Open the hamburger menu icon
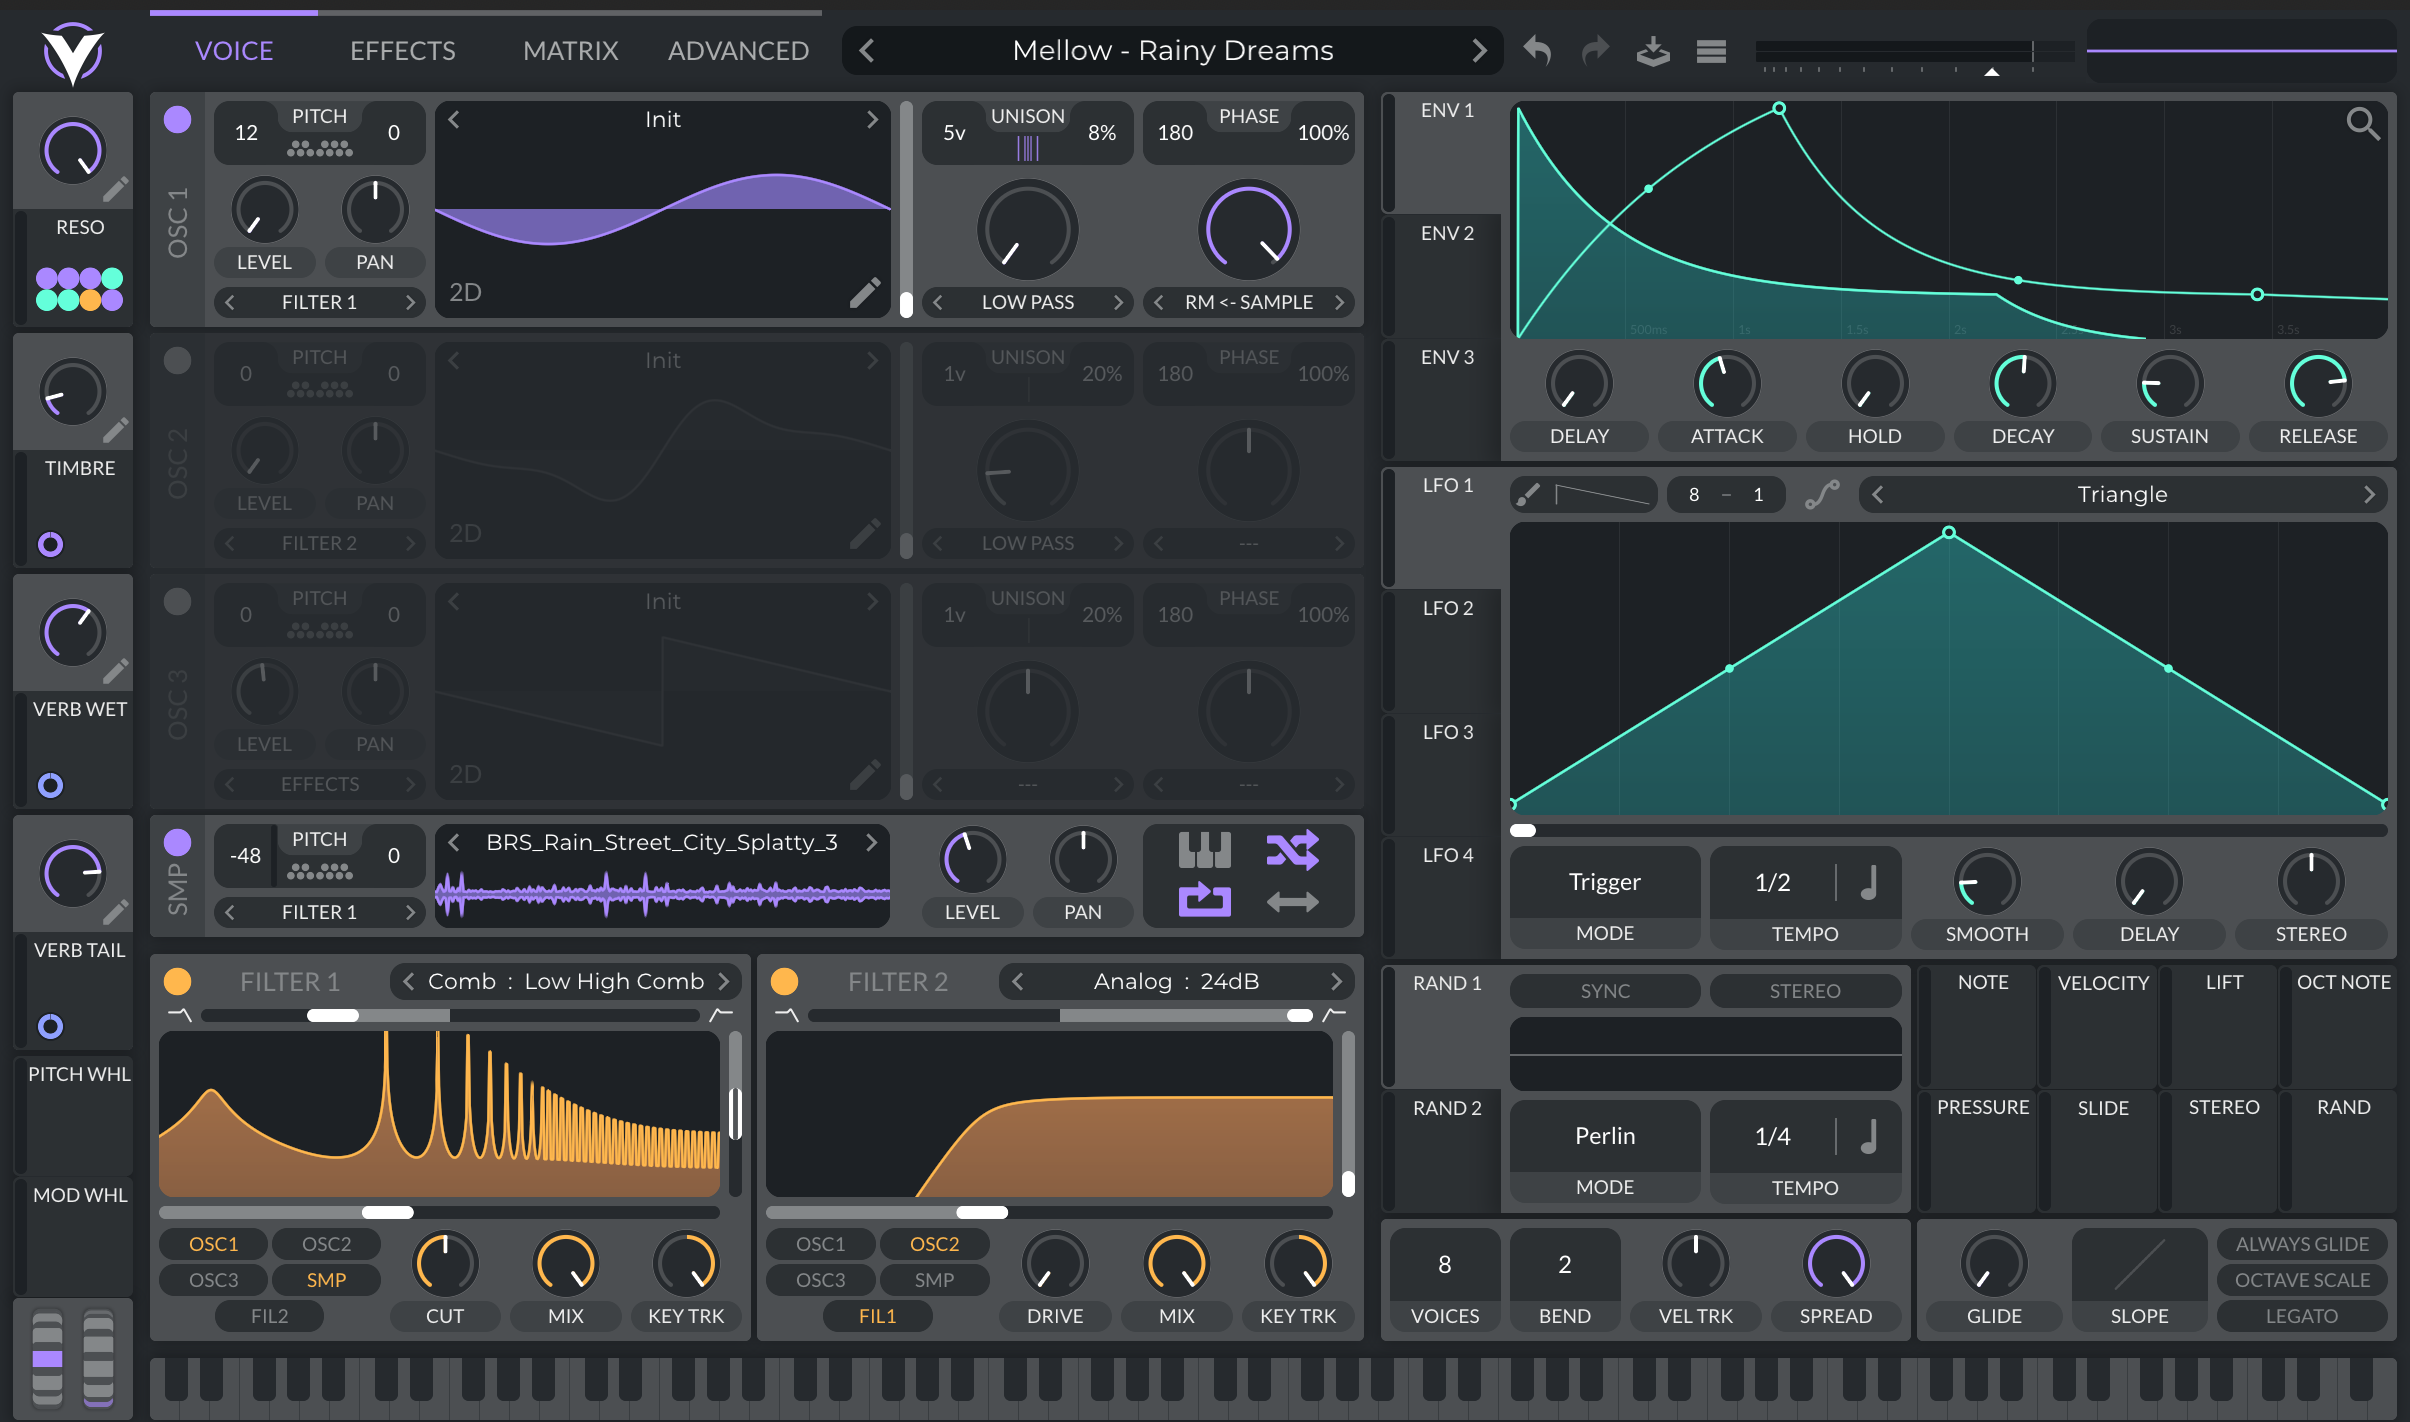 [x=1711, y=50]
